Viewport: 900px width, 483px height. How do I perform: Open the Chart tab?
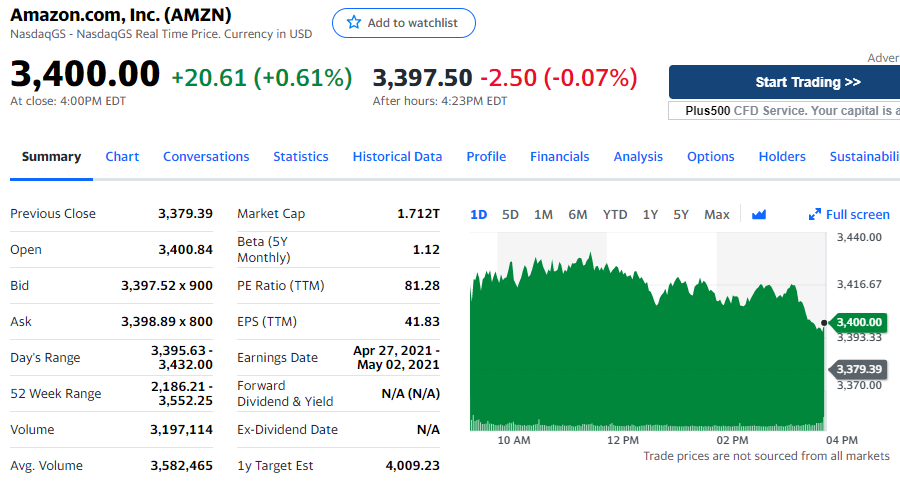[x=122, y=157]
